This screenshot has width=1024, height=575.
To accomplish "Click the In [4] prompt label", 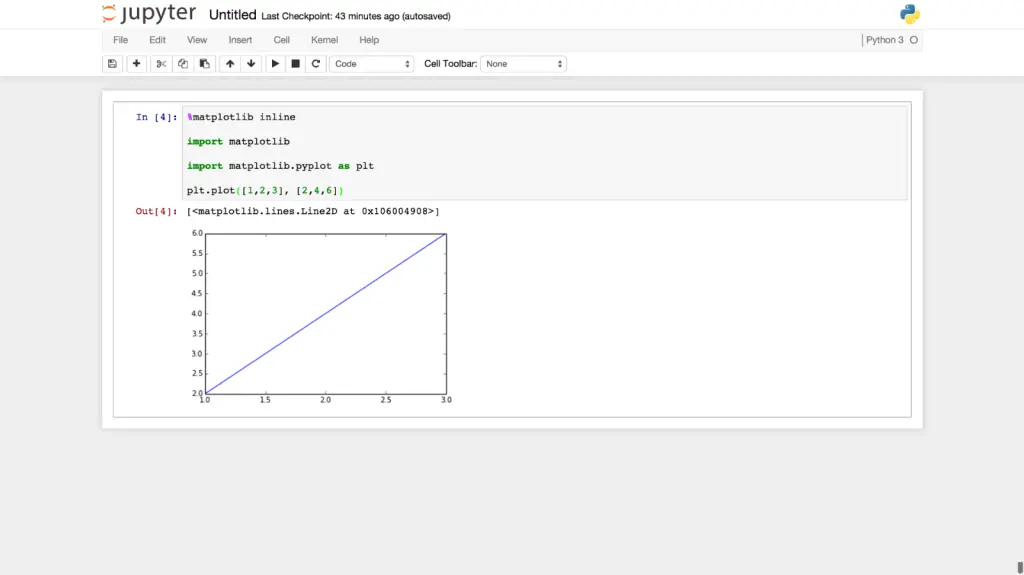I will click(156, 117).
